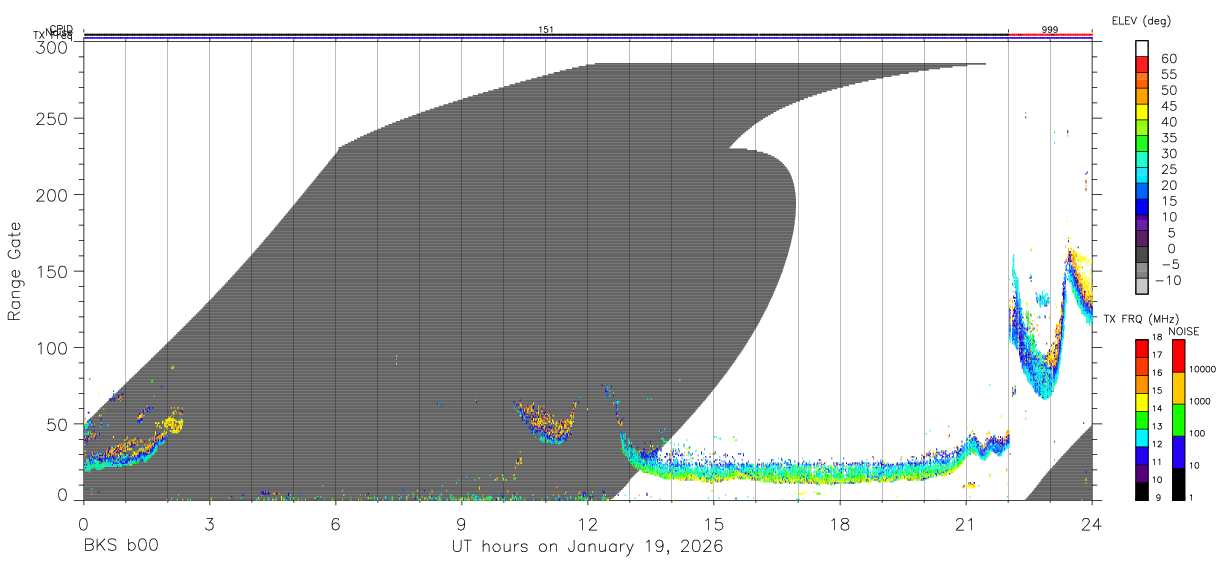1228x567 pixels.
Task: Click the x-axis tick label '12'
Action: [x=587, y=523]
